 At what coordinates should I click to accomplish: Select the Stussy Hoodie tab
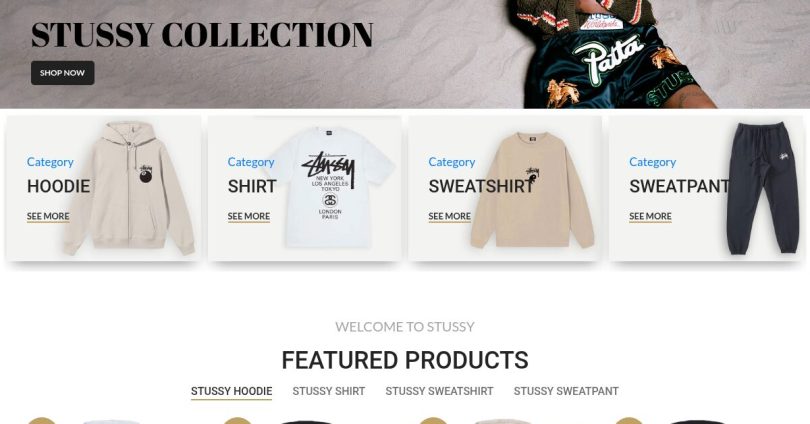coord(231,391)
